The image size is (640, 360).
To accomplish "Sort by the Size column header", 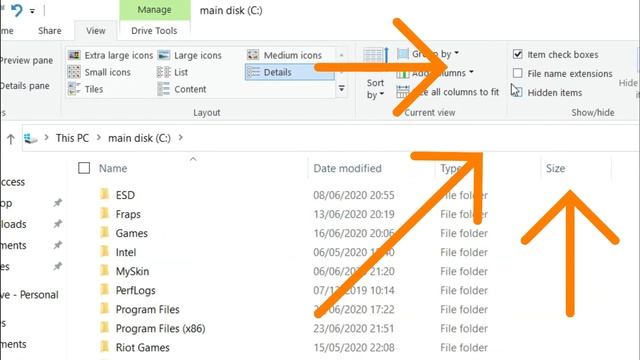I will (x=556, y=168).
